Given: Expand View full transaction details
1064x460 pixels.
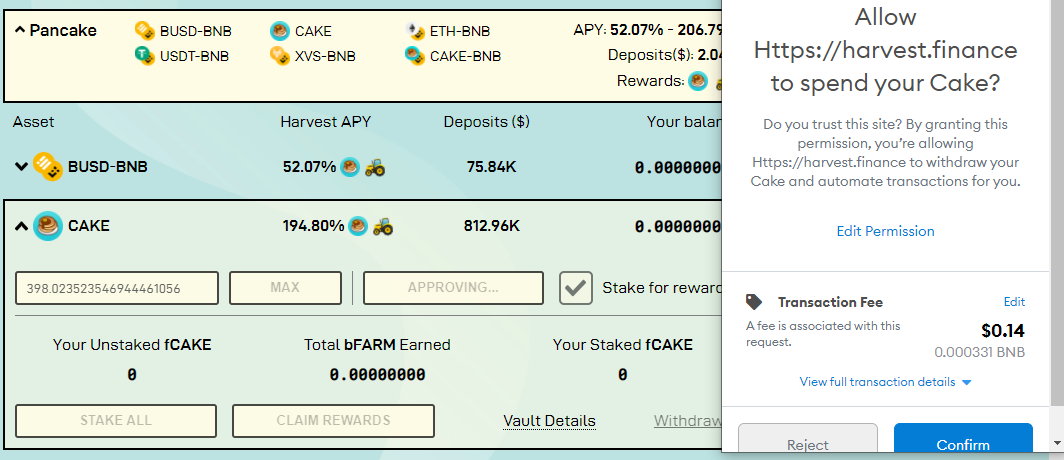Looking at the screenshot, I should pyautogui.click(x=886, y=382).
